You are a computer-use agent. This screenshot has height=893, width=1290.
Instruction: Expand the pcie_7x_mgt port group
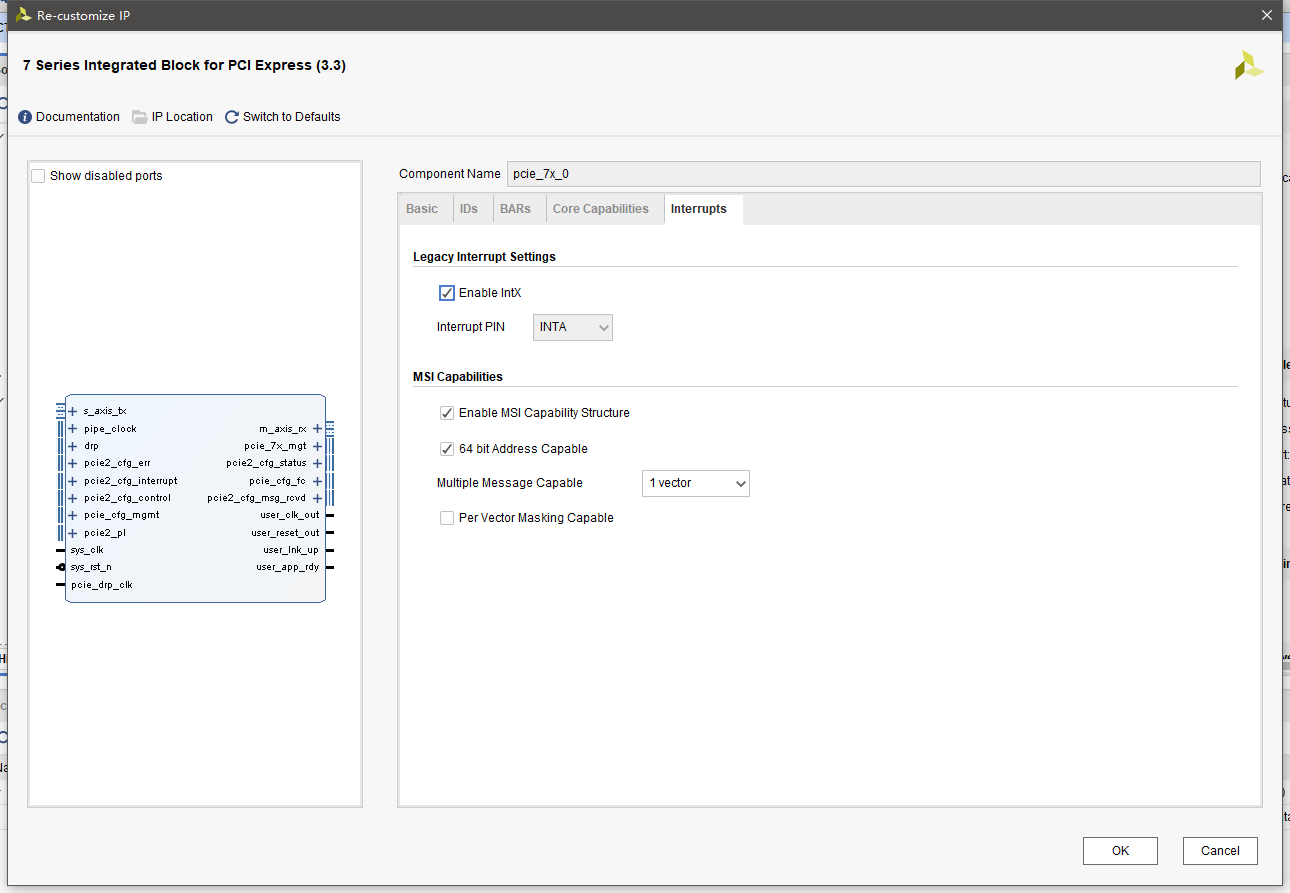pos(317,446)
